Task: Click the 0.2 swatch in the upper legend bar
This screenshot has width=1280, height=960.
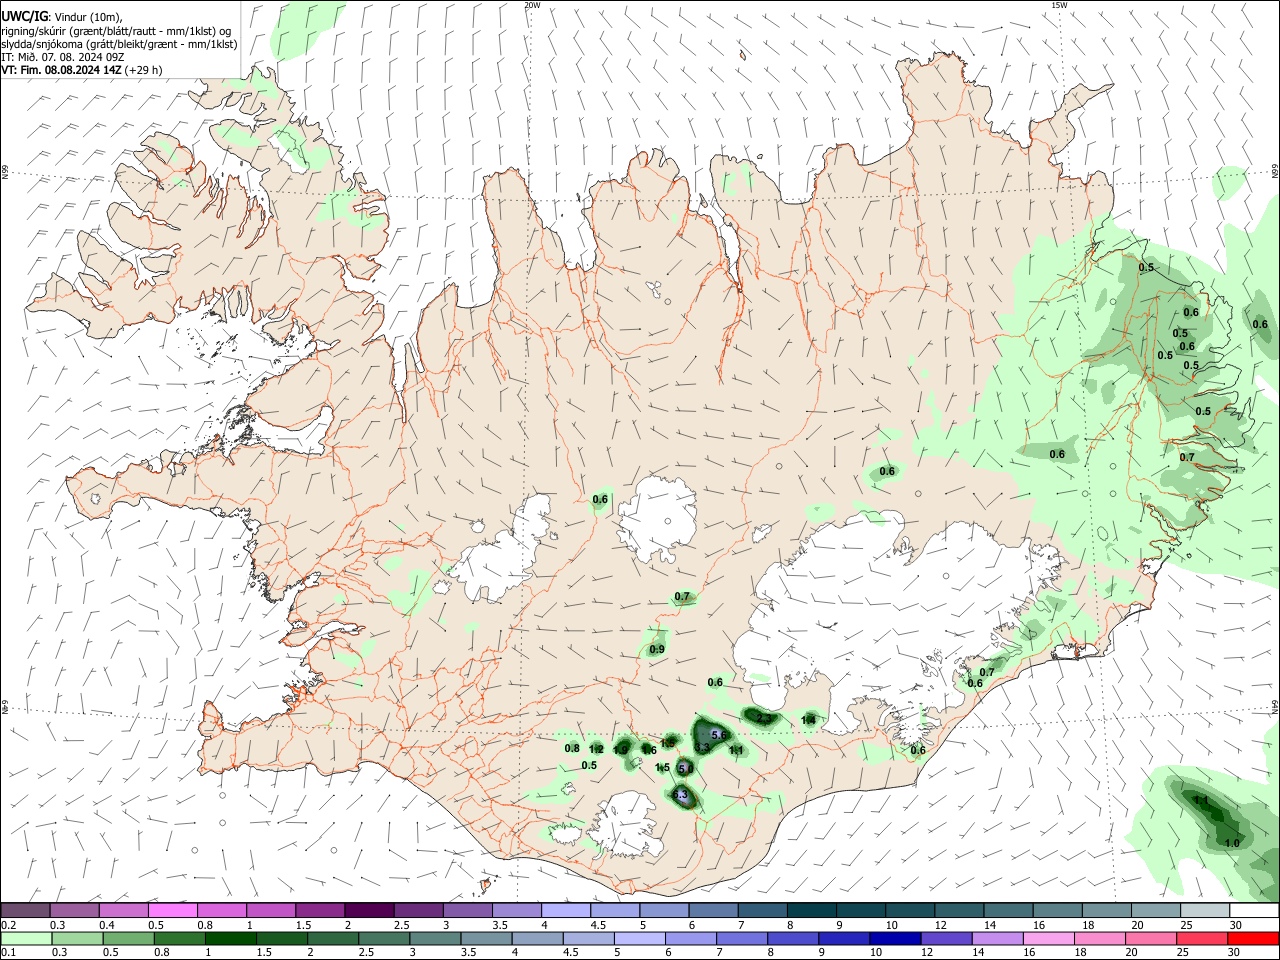Action: pyautogui.click(x=25, y=910)
